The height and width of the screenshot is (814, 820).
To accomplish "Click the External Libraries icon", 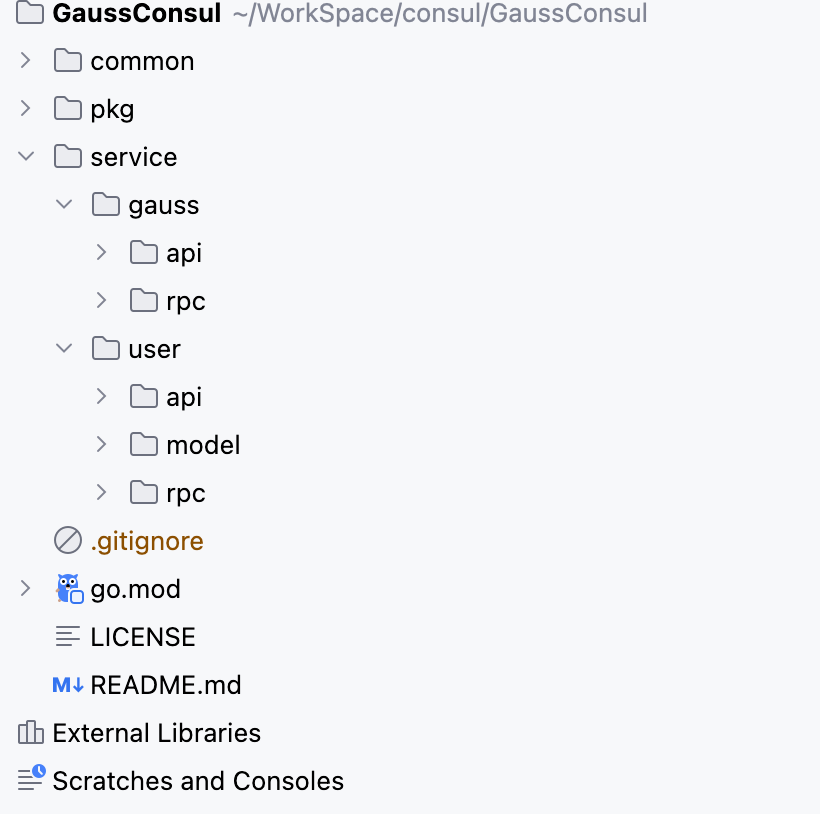I will 31,733.
